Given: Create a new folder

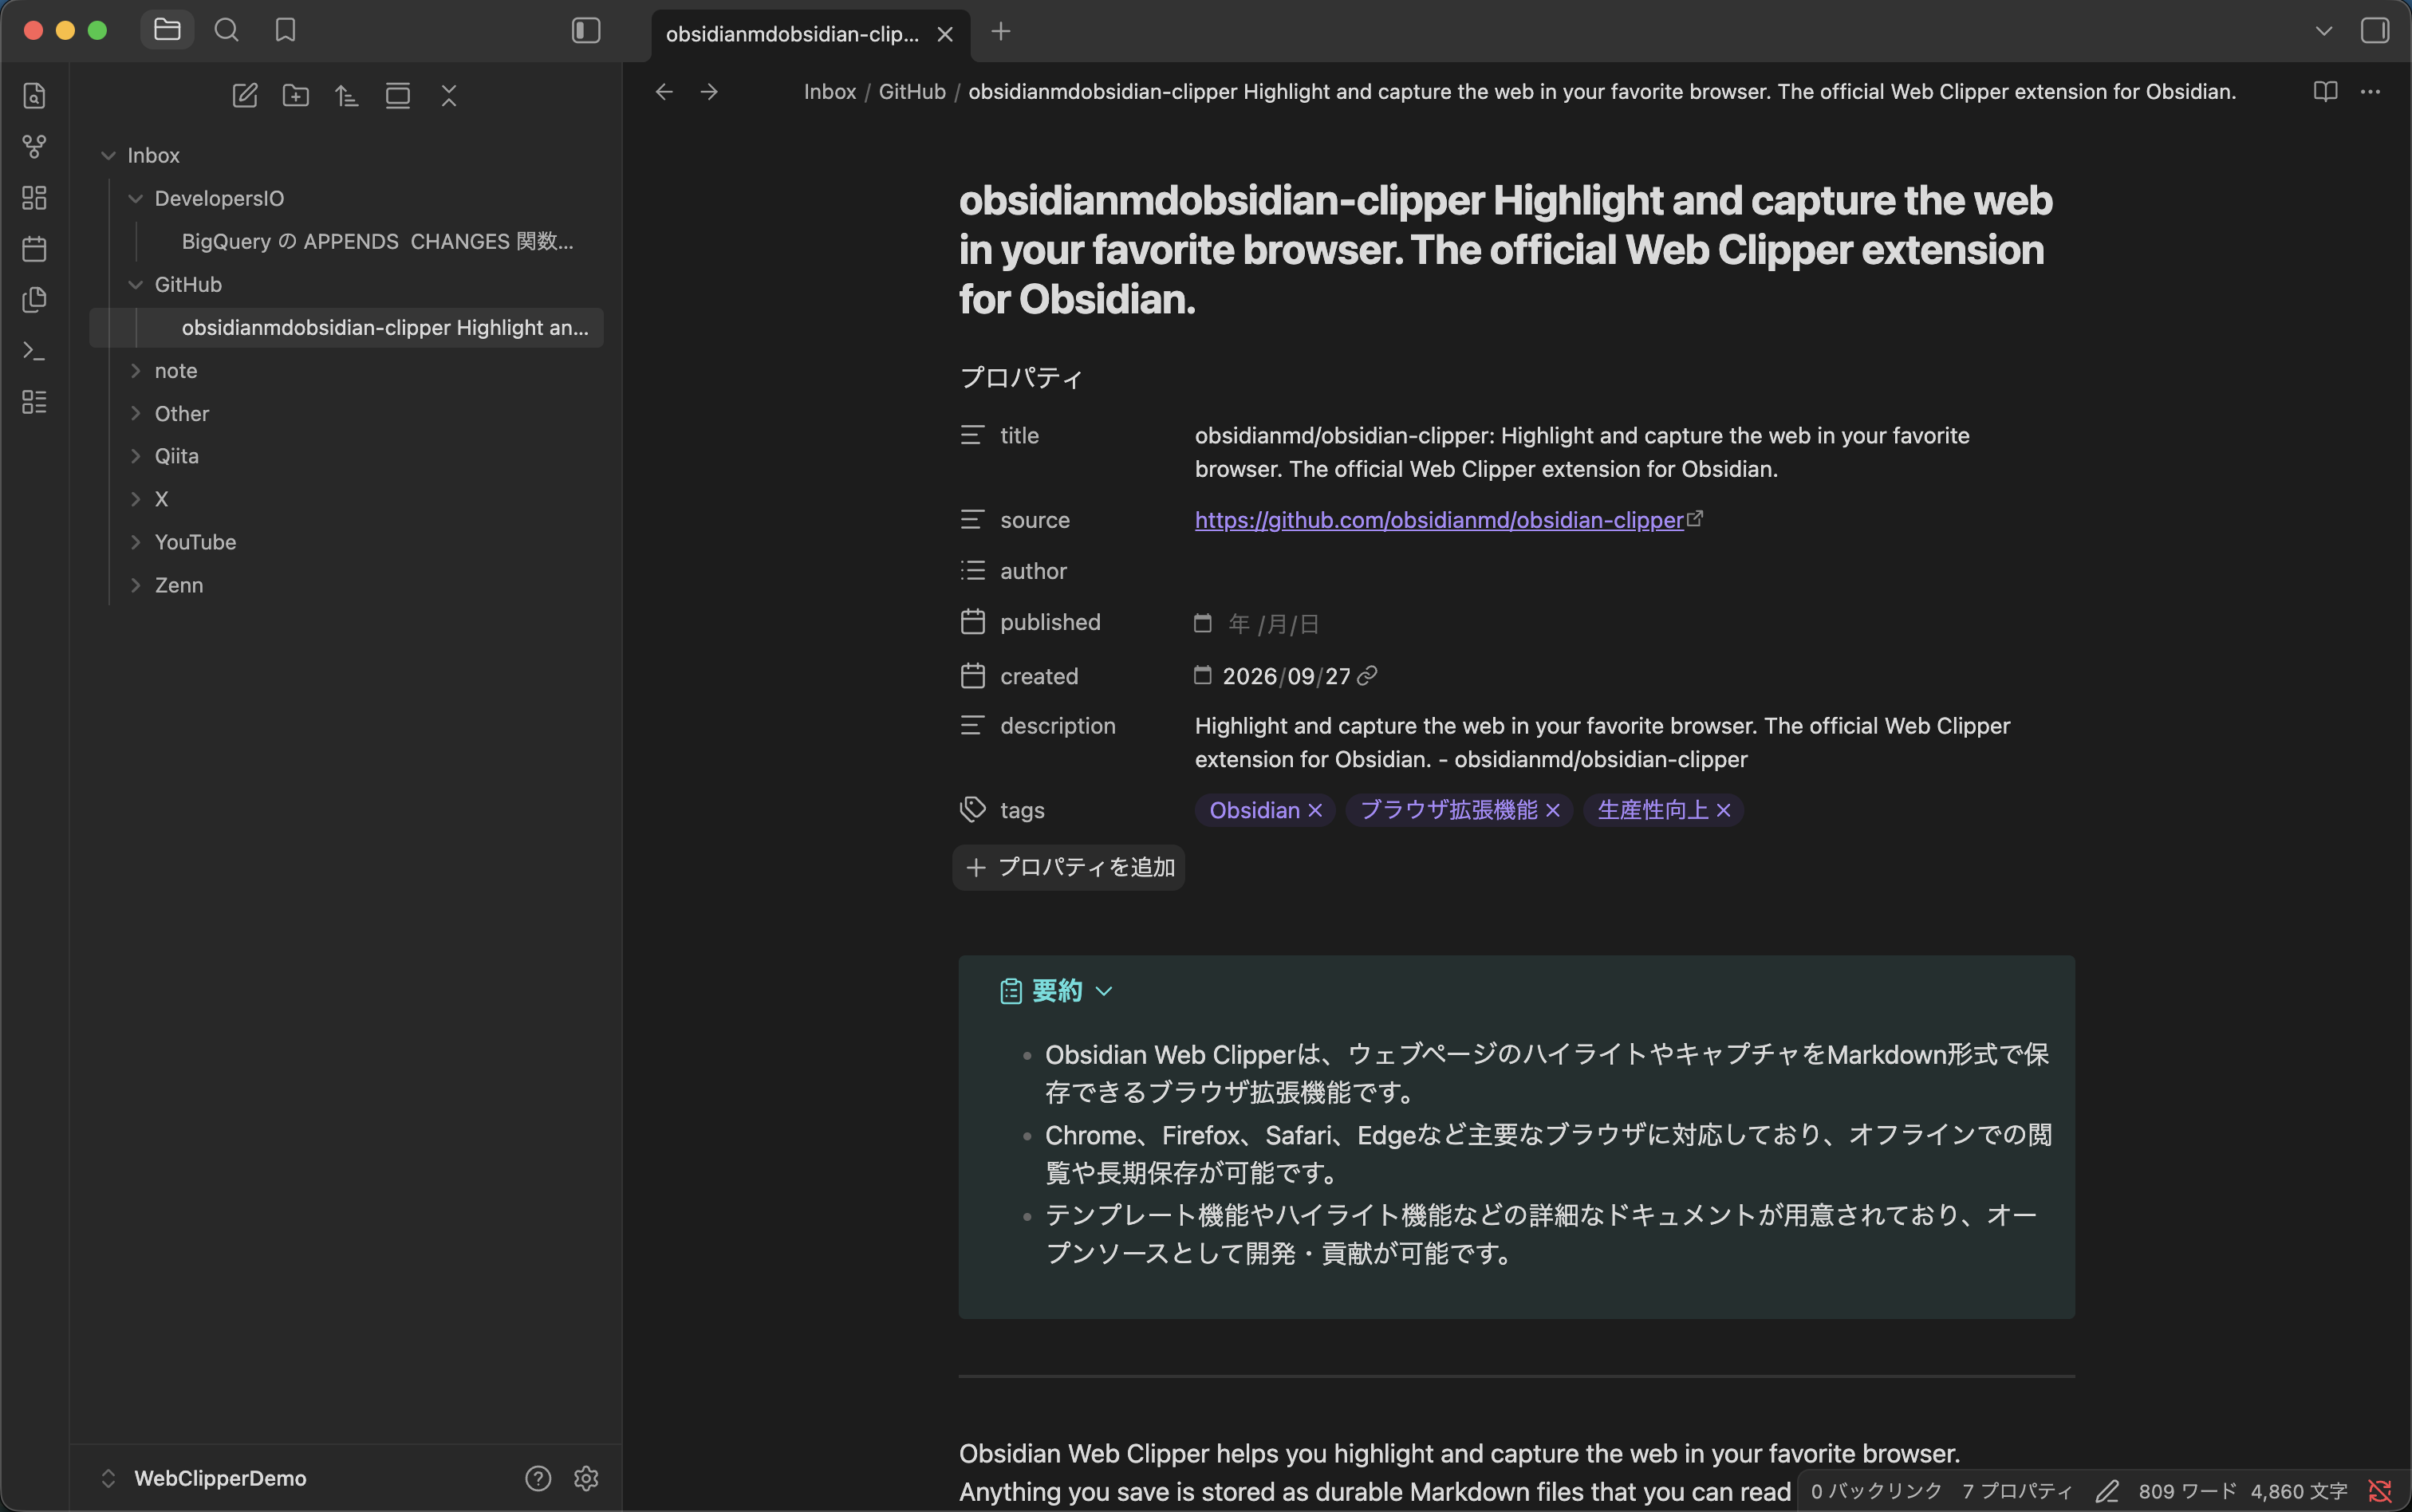Looking at the screenshot, I should (296, 96).
